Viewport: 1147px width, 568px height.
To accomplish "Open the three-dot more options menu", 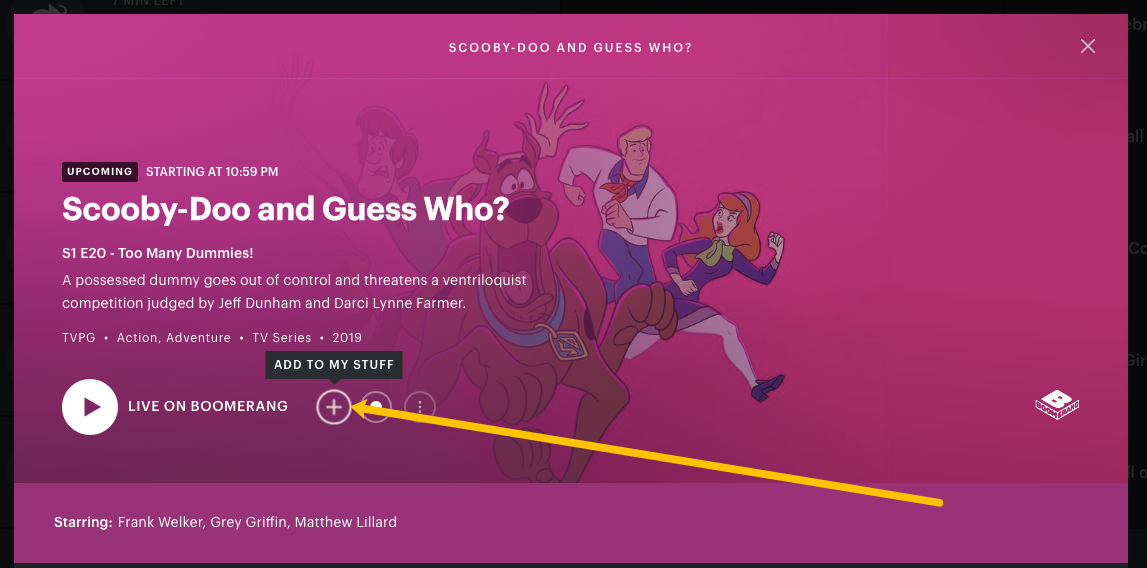I will click(x=419, y=407).
